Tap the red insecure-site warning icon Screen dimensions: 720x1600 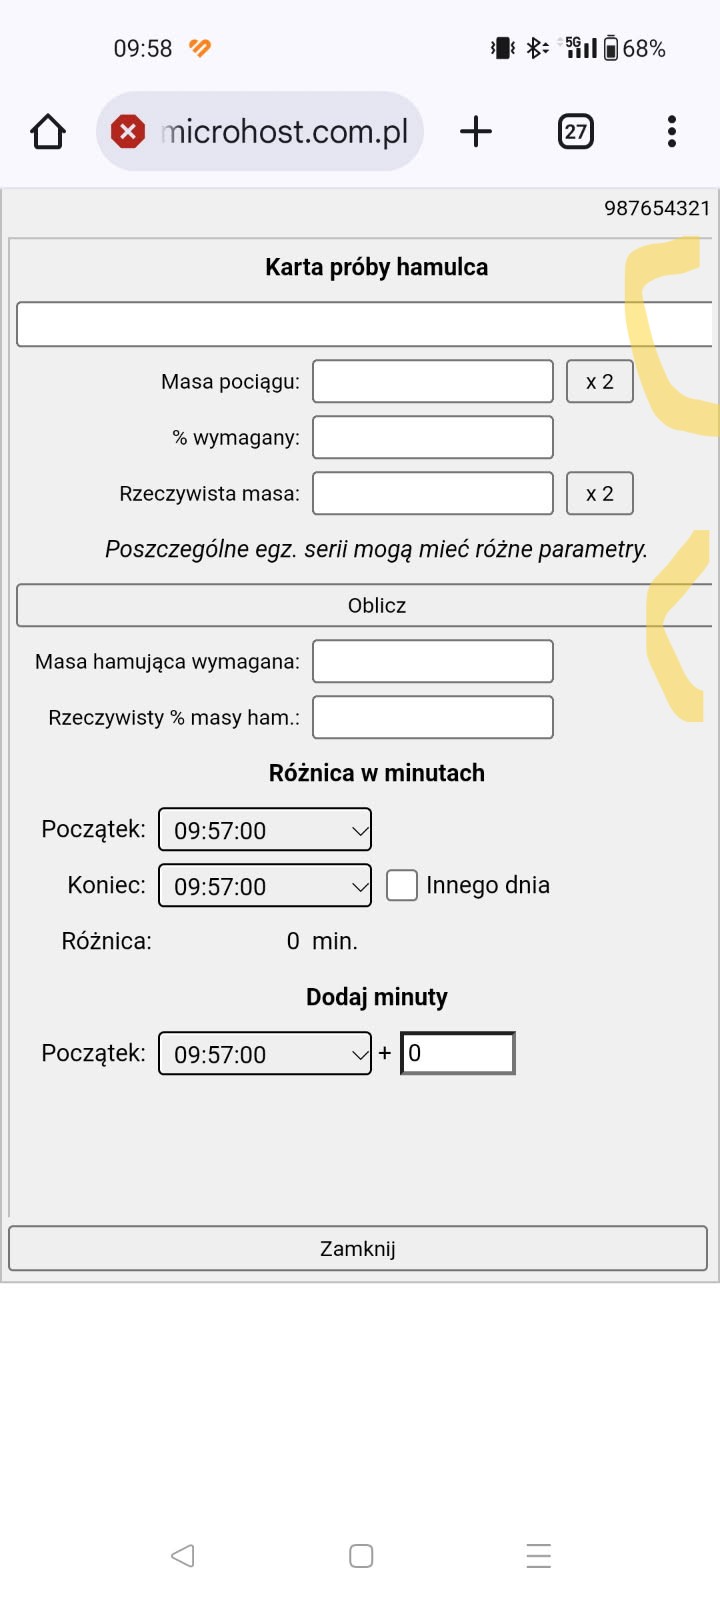point(128,131)
